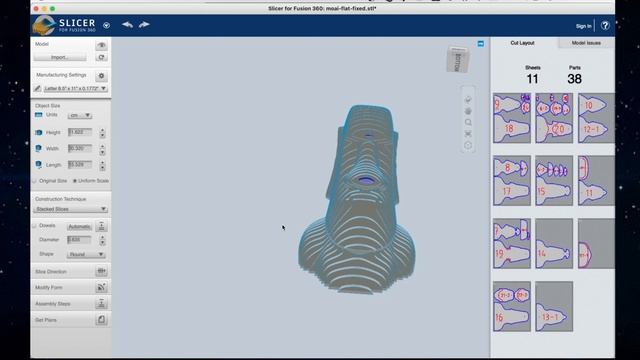Click the dowel Diameter field
Image resolution: width=640 pixels, height=360 pixels.
(x=79, y=240)
